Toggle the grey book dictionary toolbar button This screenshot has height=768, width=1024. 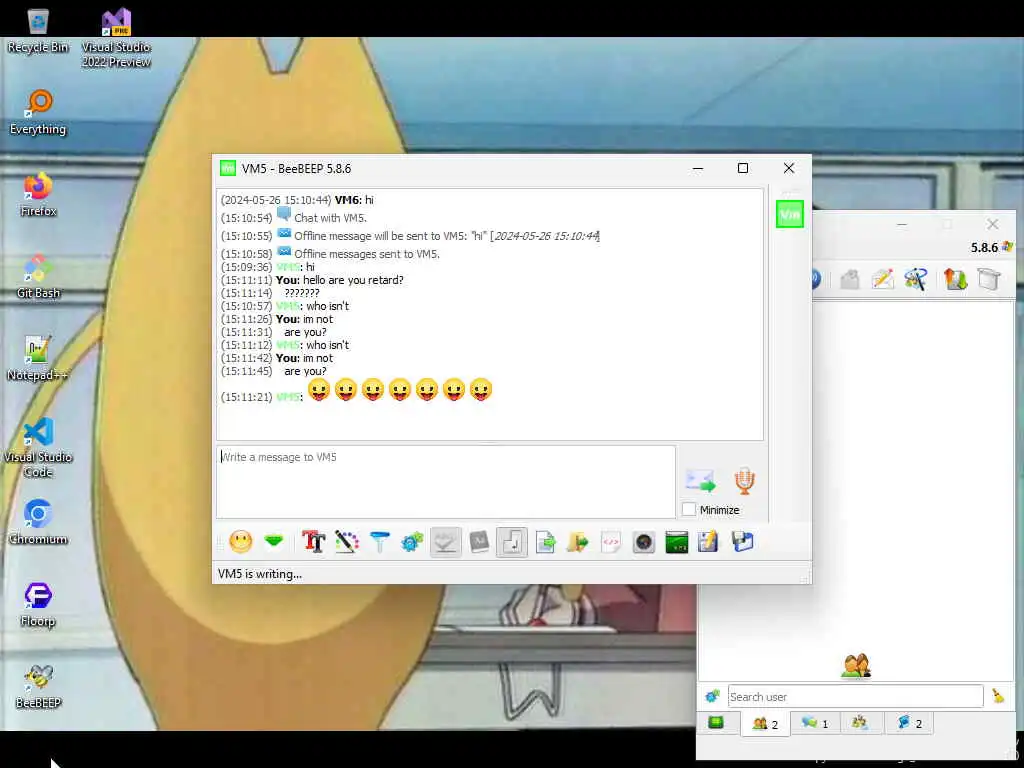coord(479,541)
